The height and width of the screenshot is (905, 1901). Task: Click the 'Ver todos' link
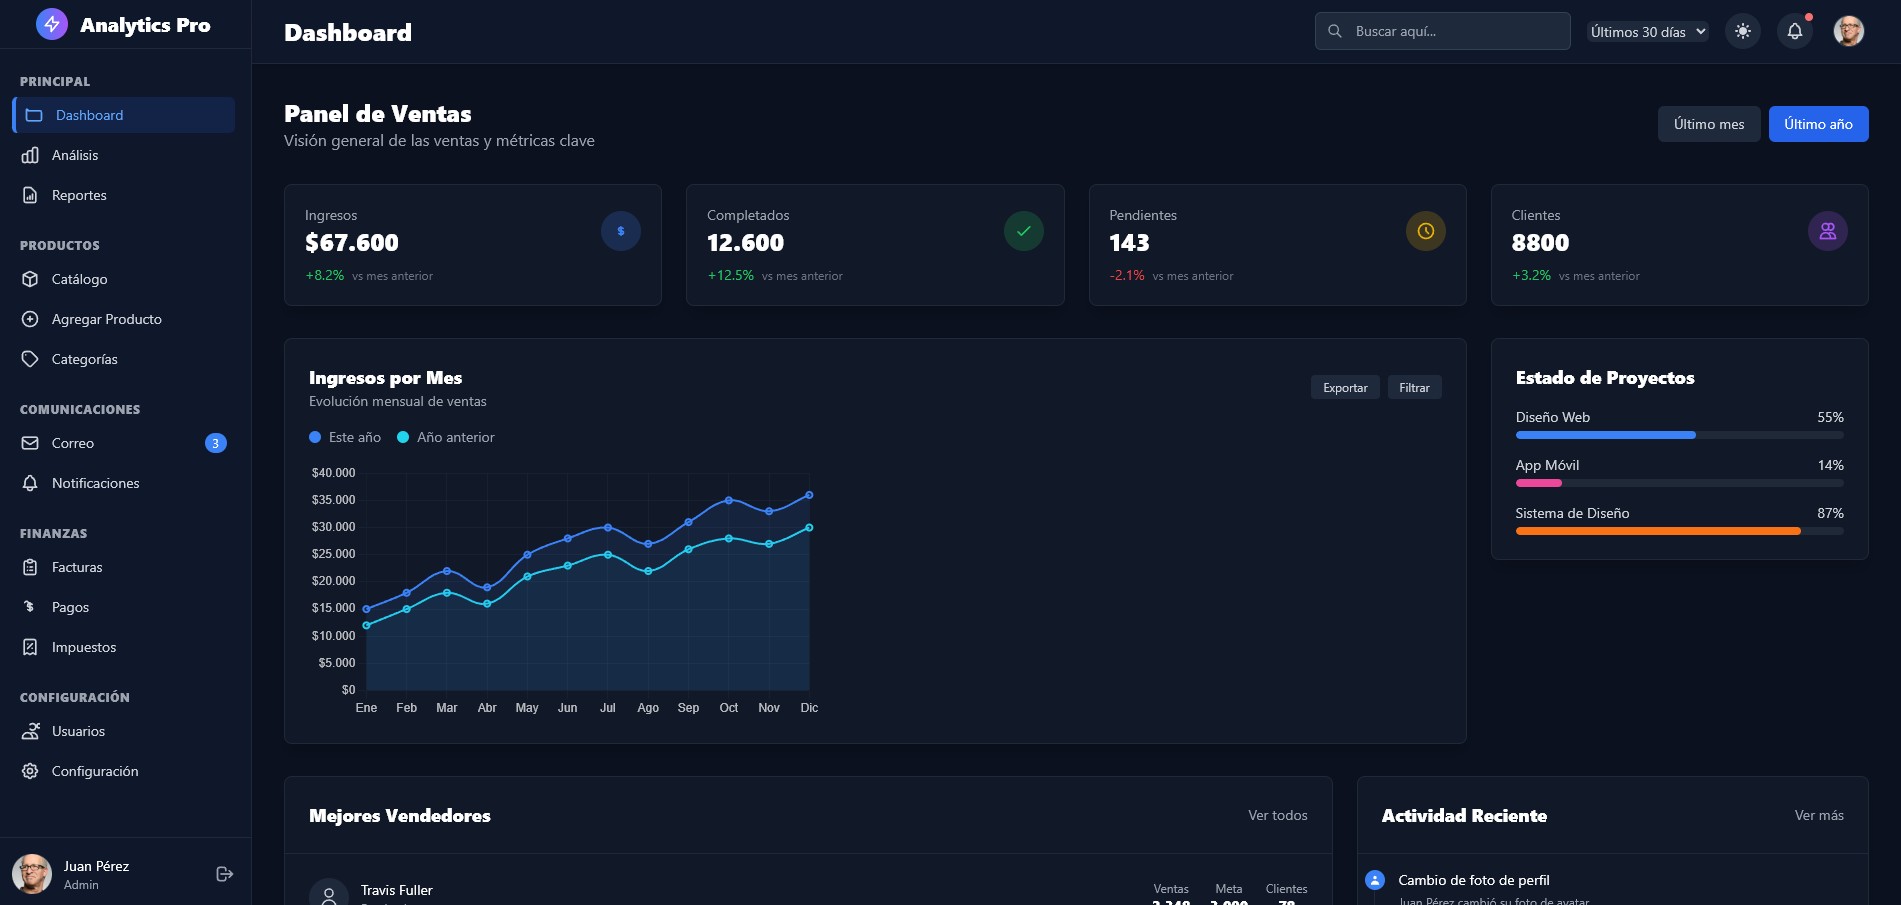tap(1277, 815)
